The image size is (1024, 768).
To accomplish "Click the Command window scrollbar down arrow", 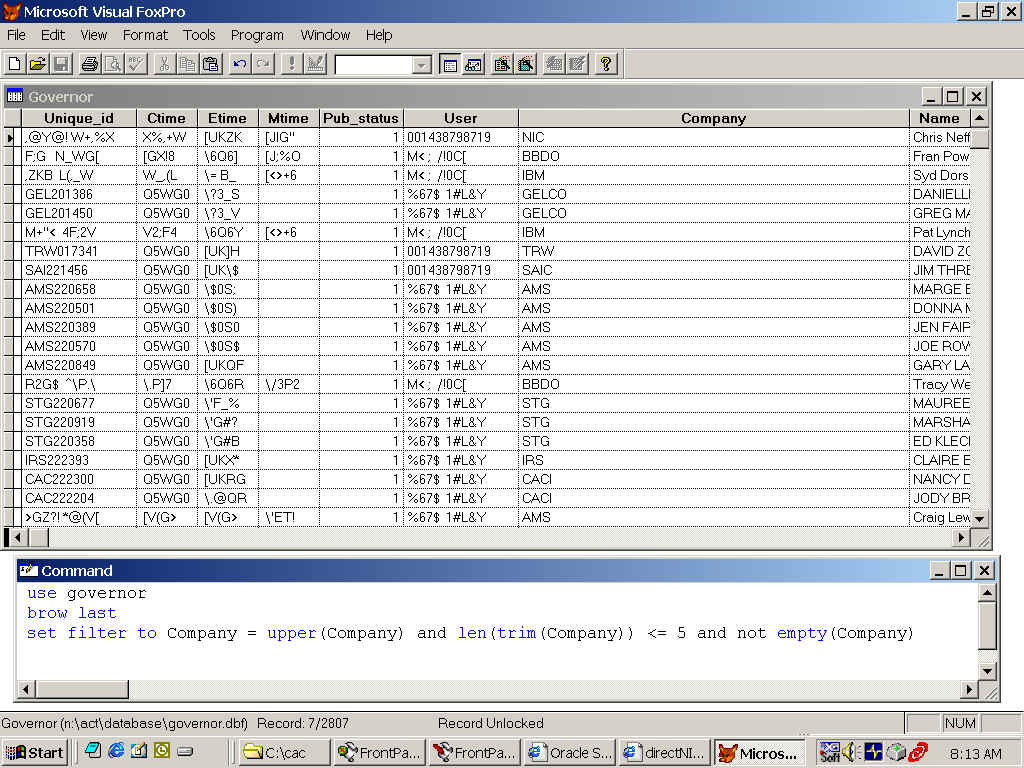I will click(x=987, y=671).
